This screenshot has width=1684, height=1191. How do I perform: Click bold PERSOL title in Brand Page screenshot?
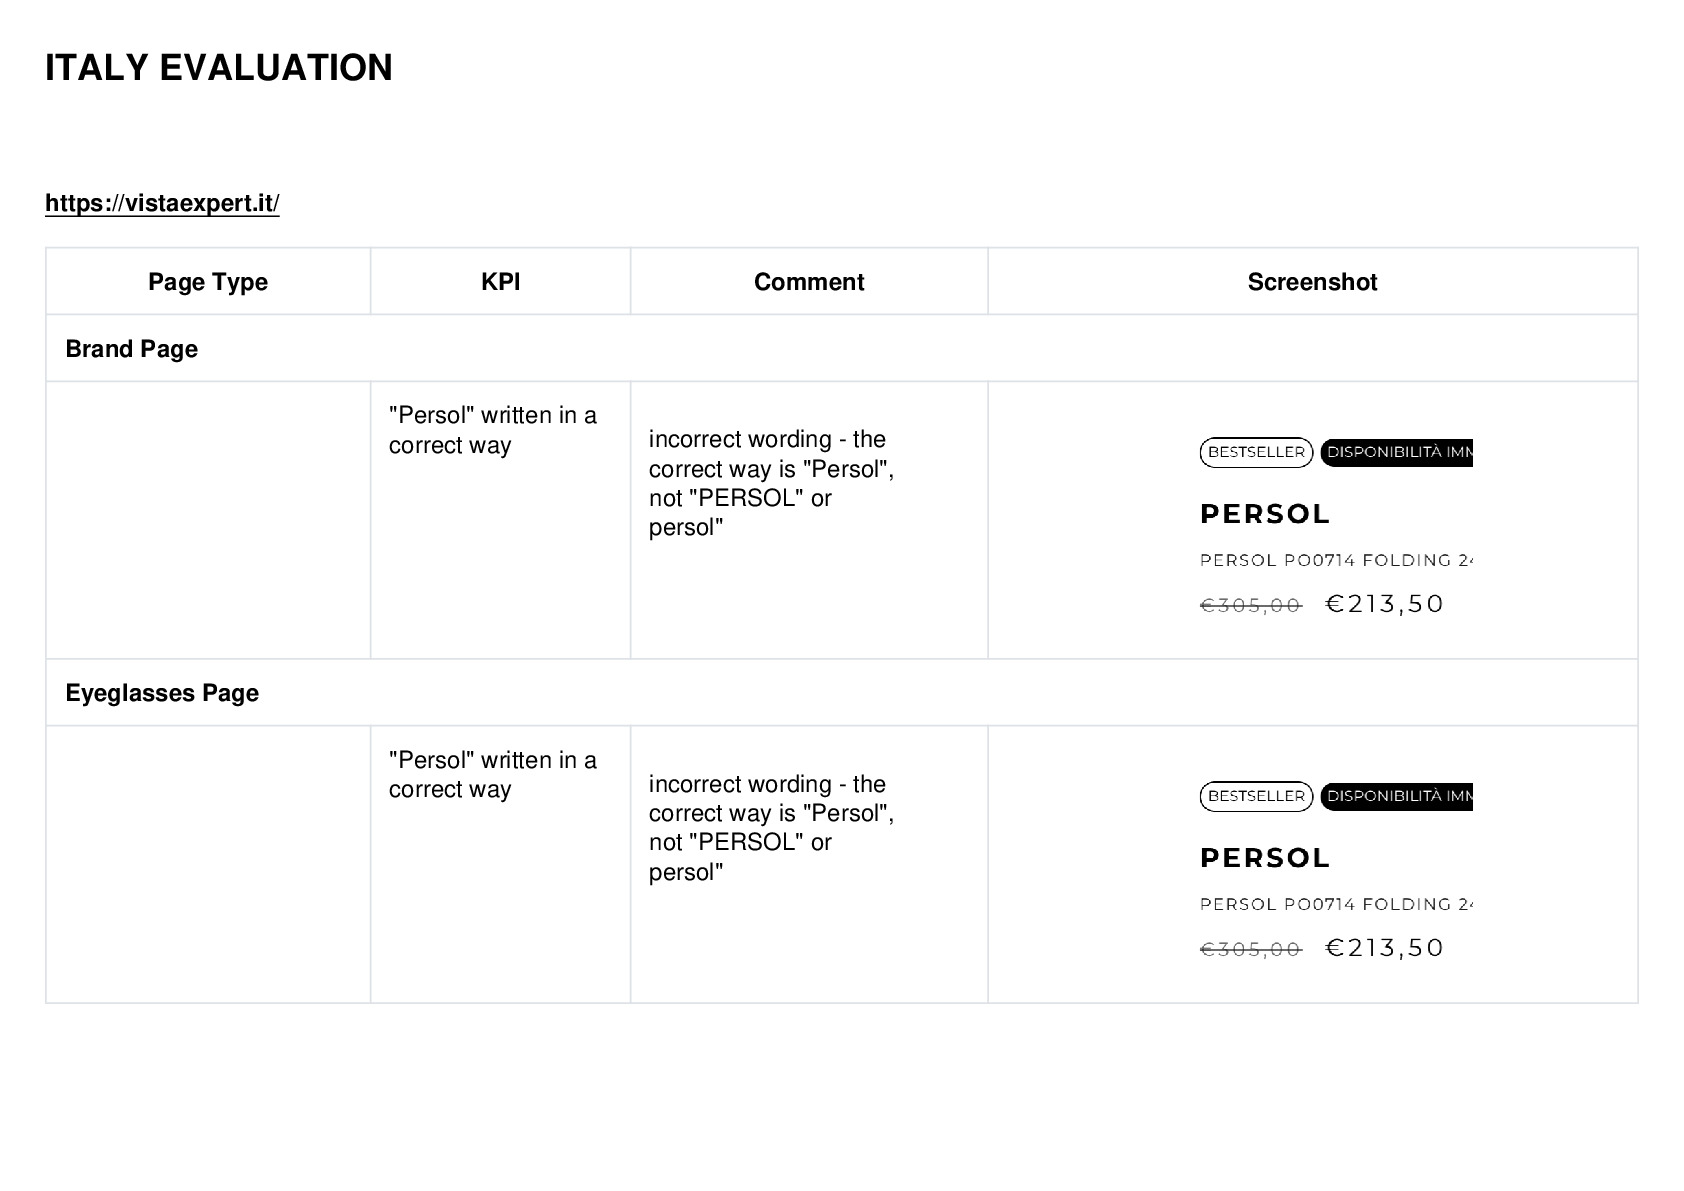(x=1265, y=514)
